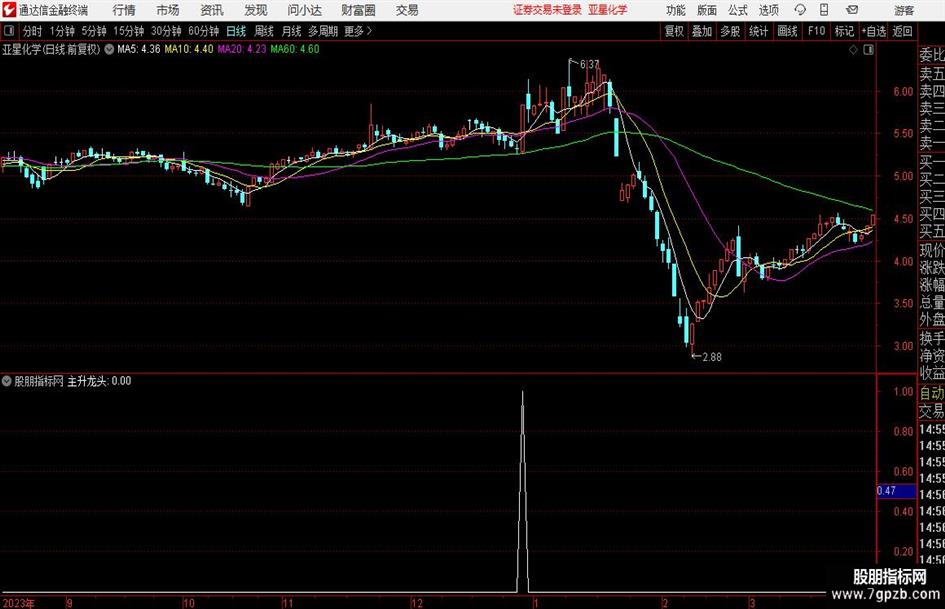
Task: Open the 资讯 menu
Action: click(x=212, y=10)
